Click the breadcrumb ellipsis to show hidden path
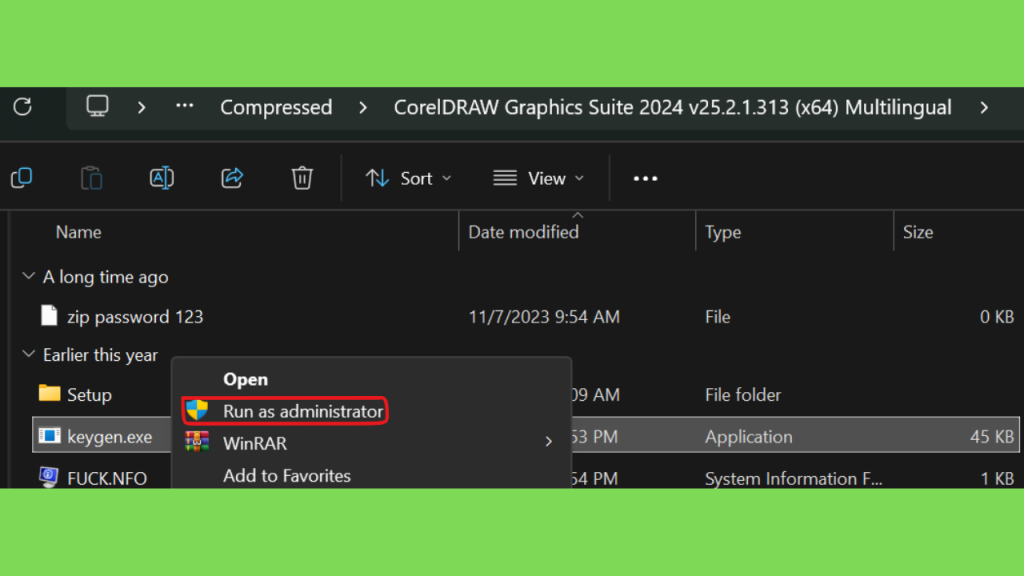 (x=184, y=107)
